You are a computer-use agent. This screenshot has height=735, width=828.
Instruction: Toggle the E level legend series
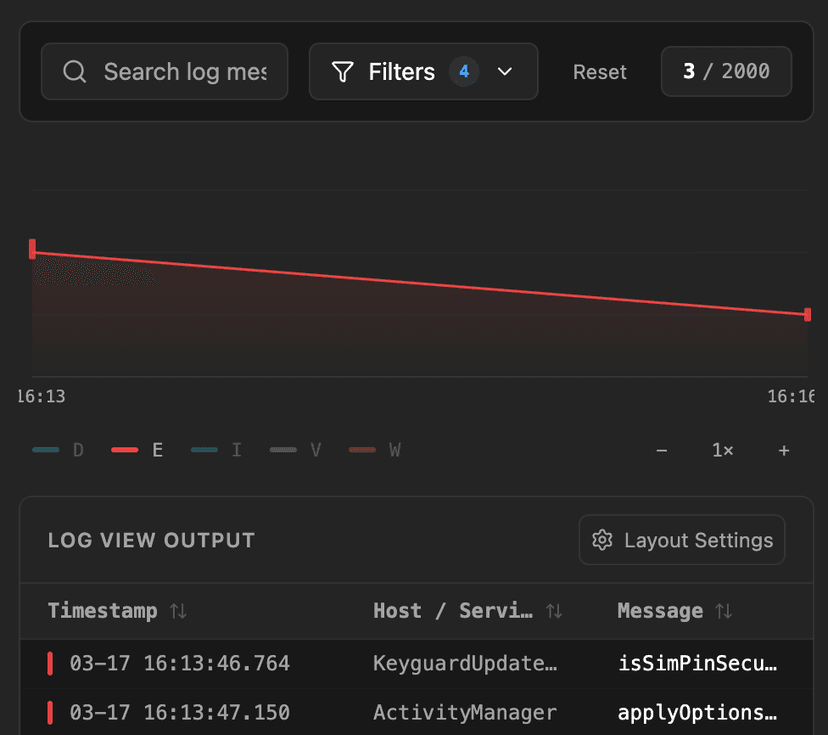click(137, 450)
